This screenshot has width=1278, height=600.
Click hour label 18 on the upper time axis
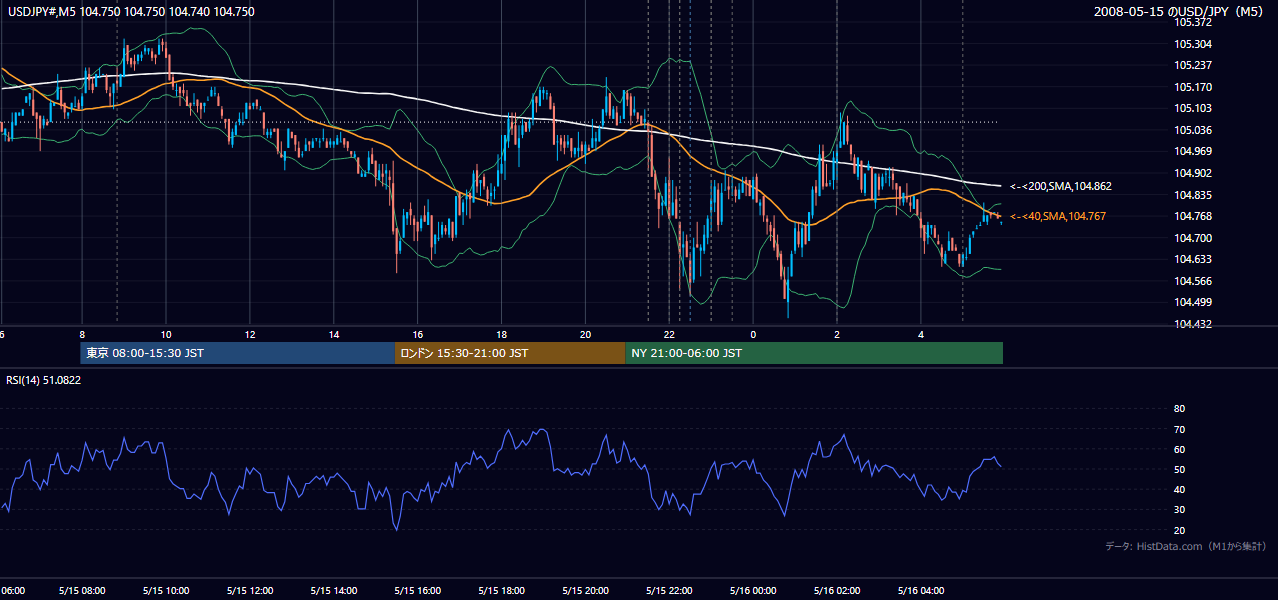pos(502,334)
